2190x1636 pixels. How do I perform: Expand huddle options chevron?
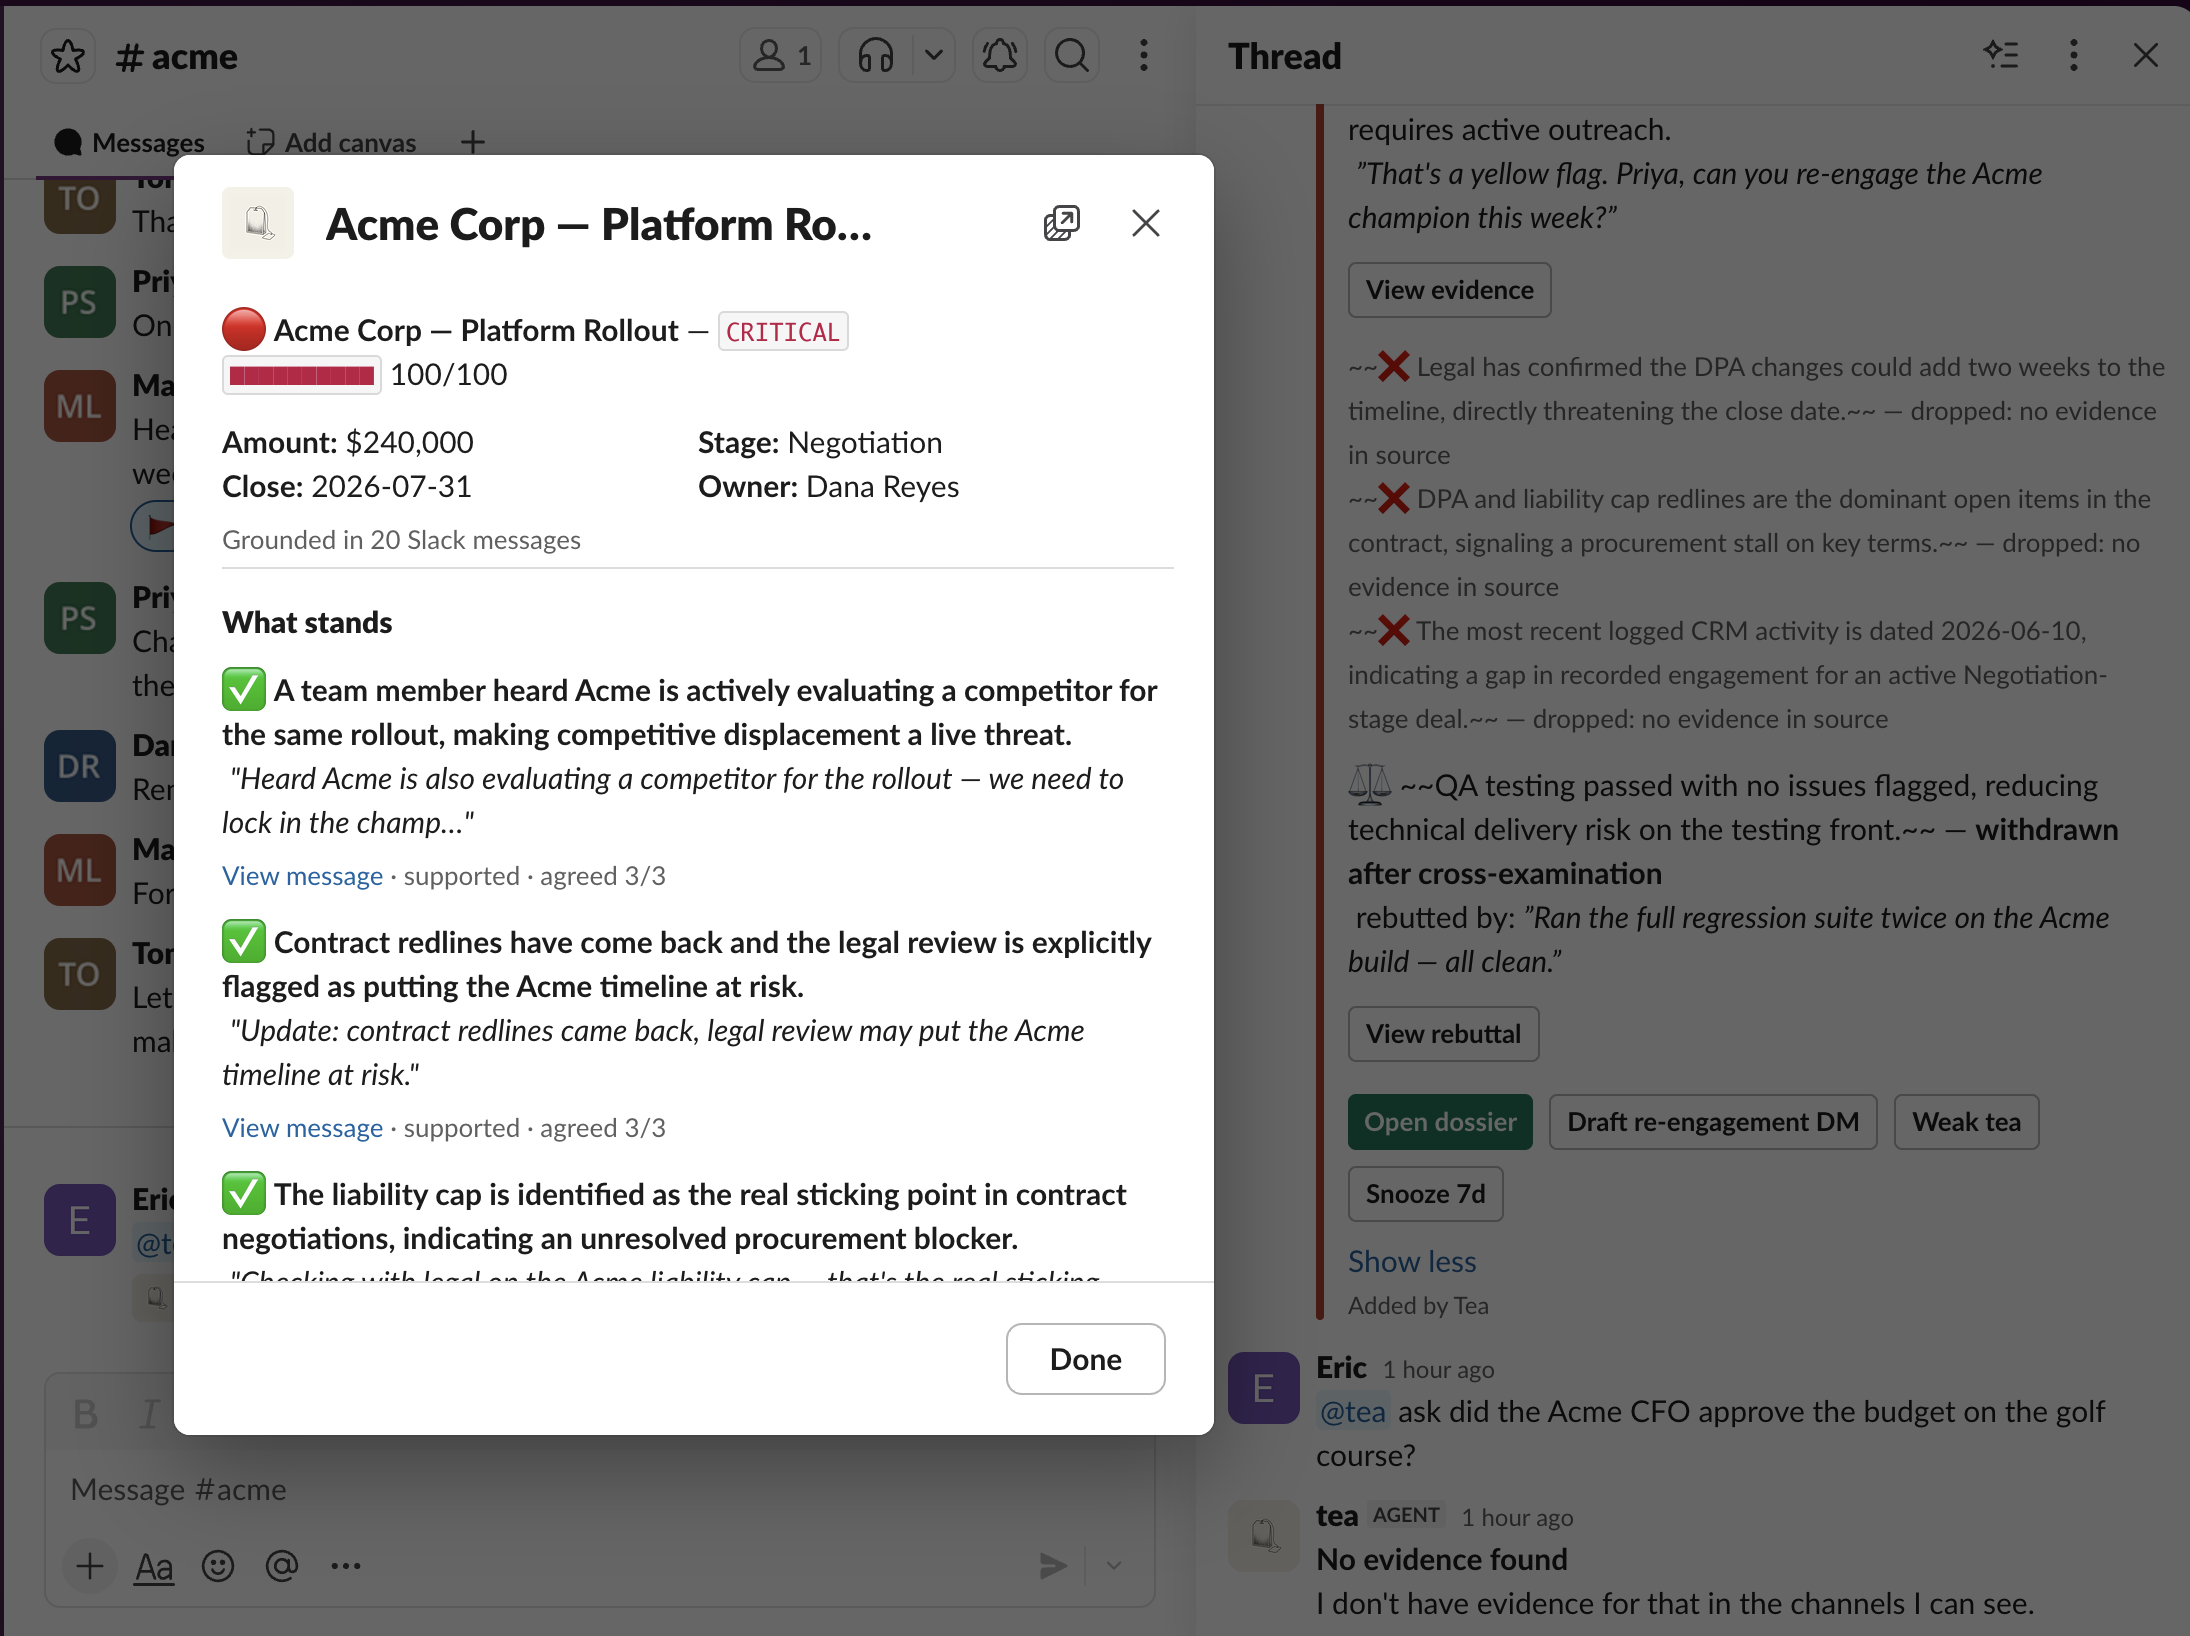tap(934, 55)
